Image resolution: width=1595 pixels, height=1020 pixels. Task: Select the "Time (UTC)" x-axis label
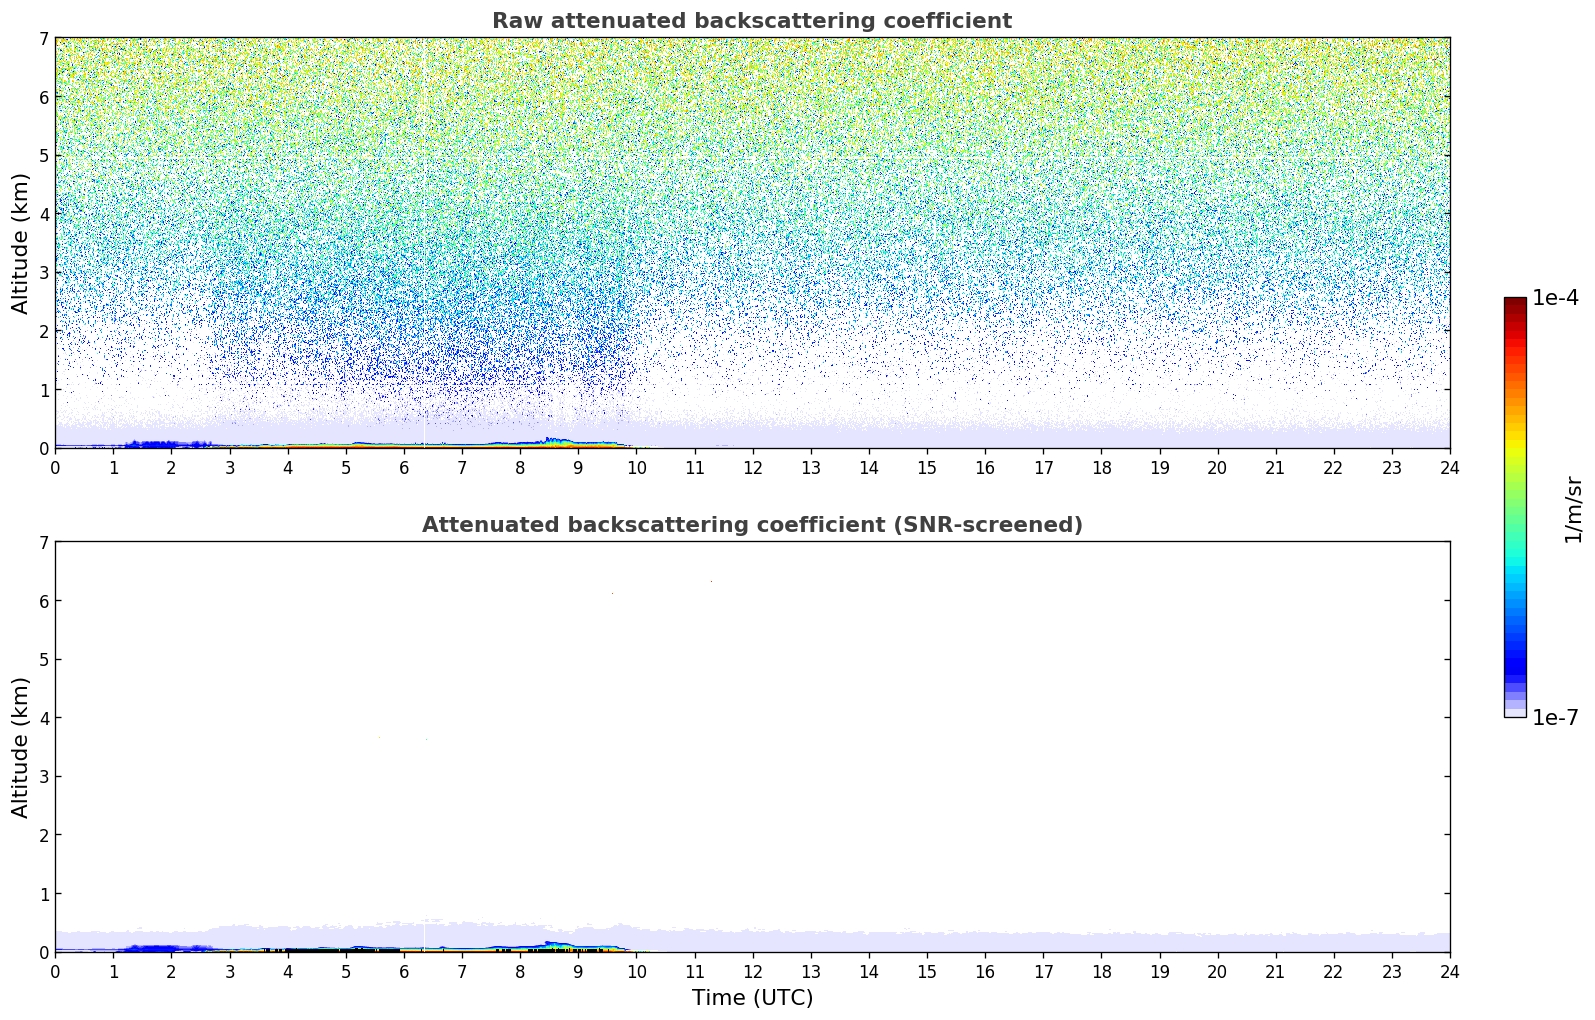point(752,997)
